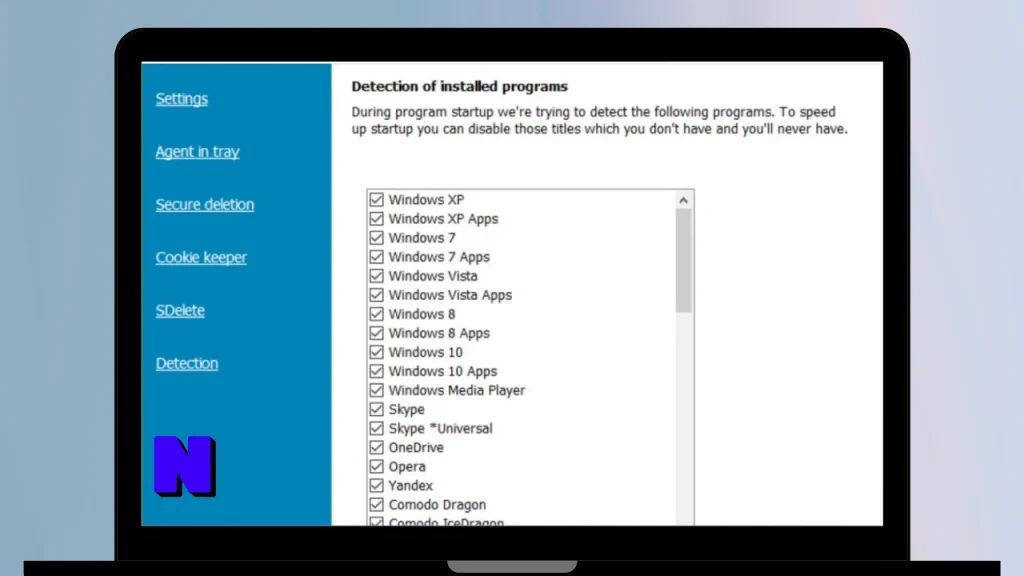Uncheck the Opera checkbox
The image size is (1024, 576).
(x=376, y=466)
